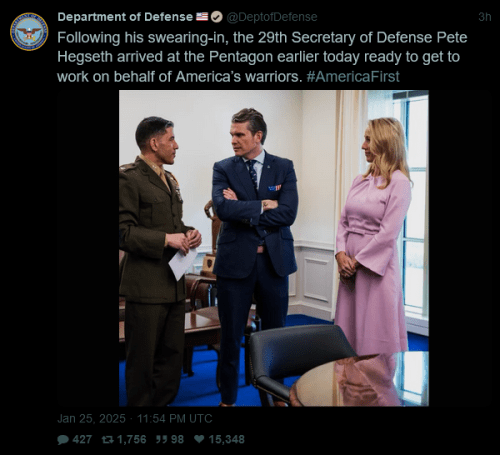Click the 3h relative timestamp
The height and width of the screenshot is (455, 500).
(485, 17)
